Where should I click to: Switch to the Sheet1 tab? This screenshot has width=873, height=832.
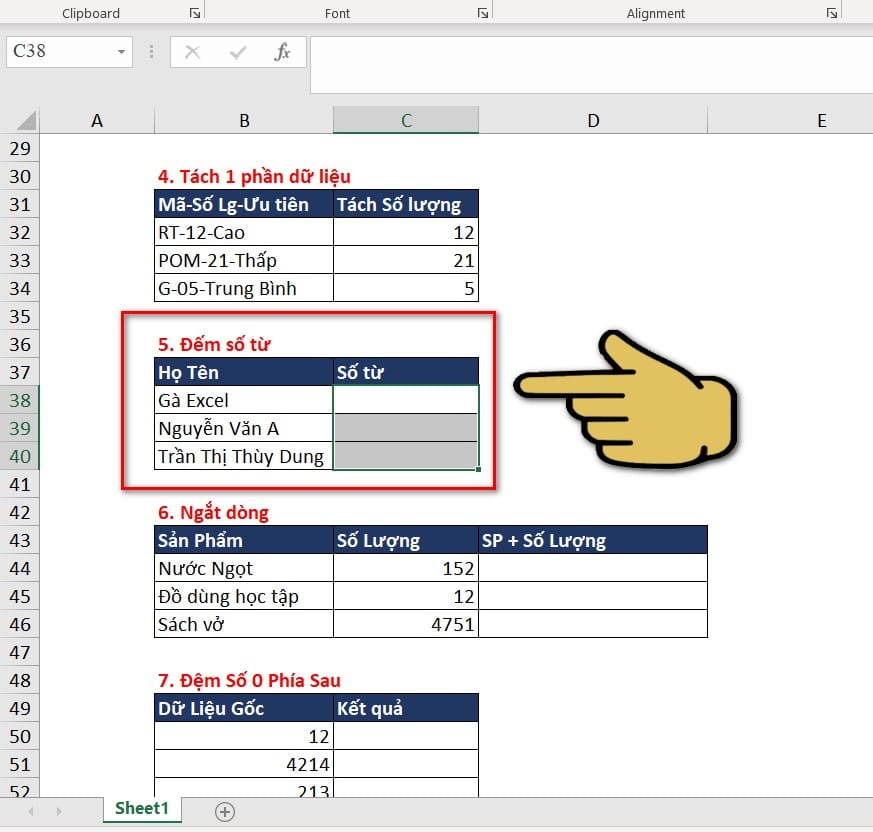(141, 808)
